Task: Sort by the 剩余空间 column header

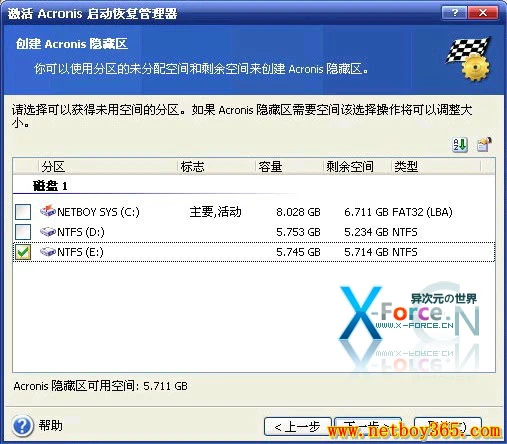Action: pyautogui.click(x=357, y=166)
